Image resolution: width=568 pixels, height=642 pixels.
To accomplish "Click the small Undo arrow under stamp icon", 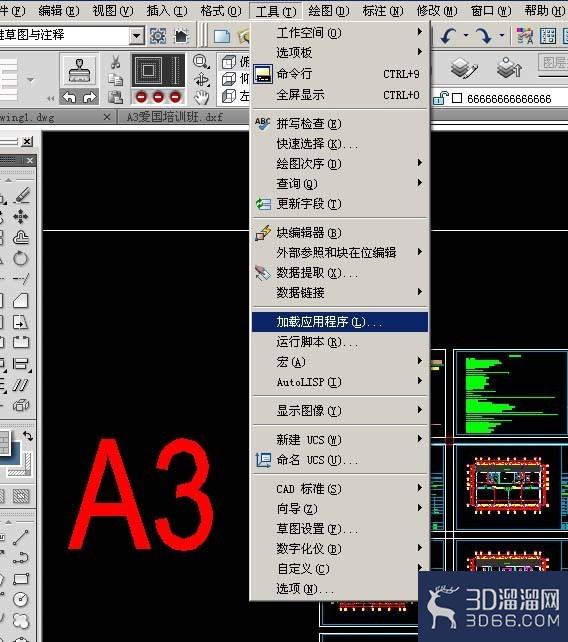I will coord(69,97).
